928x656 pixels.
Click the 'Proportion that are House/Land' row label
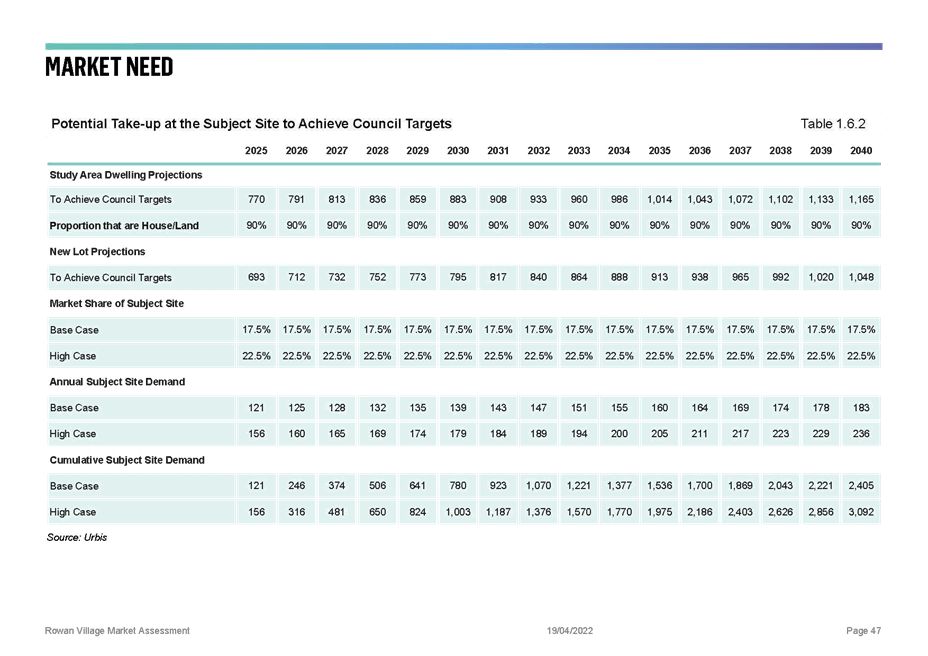(x=124, y=226)
